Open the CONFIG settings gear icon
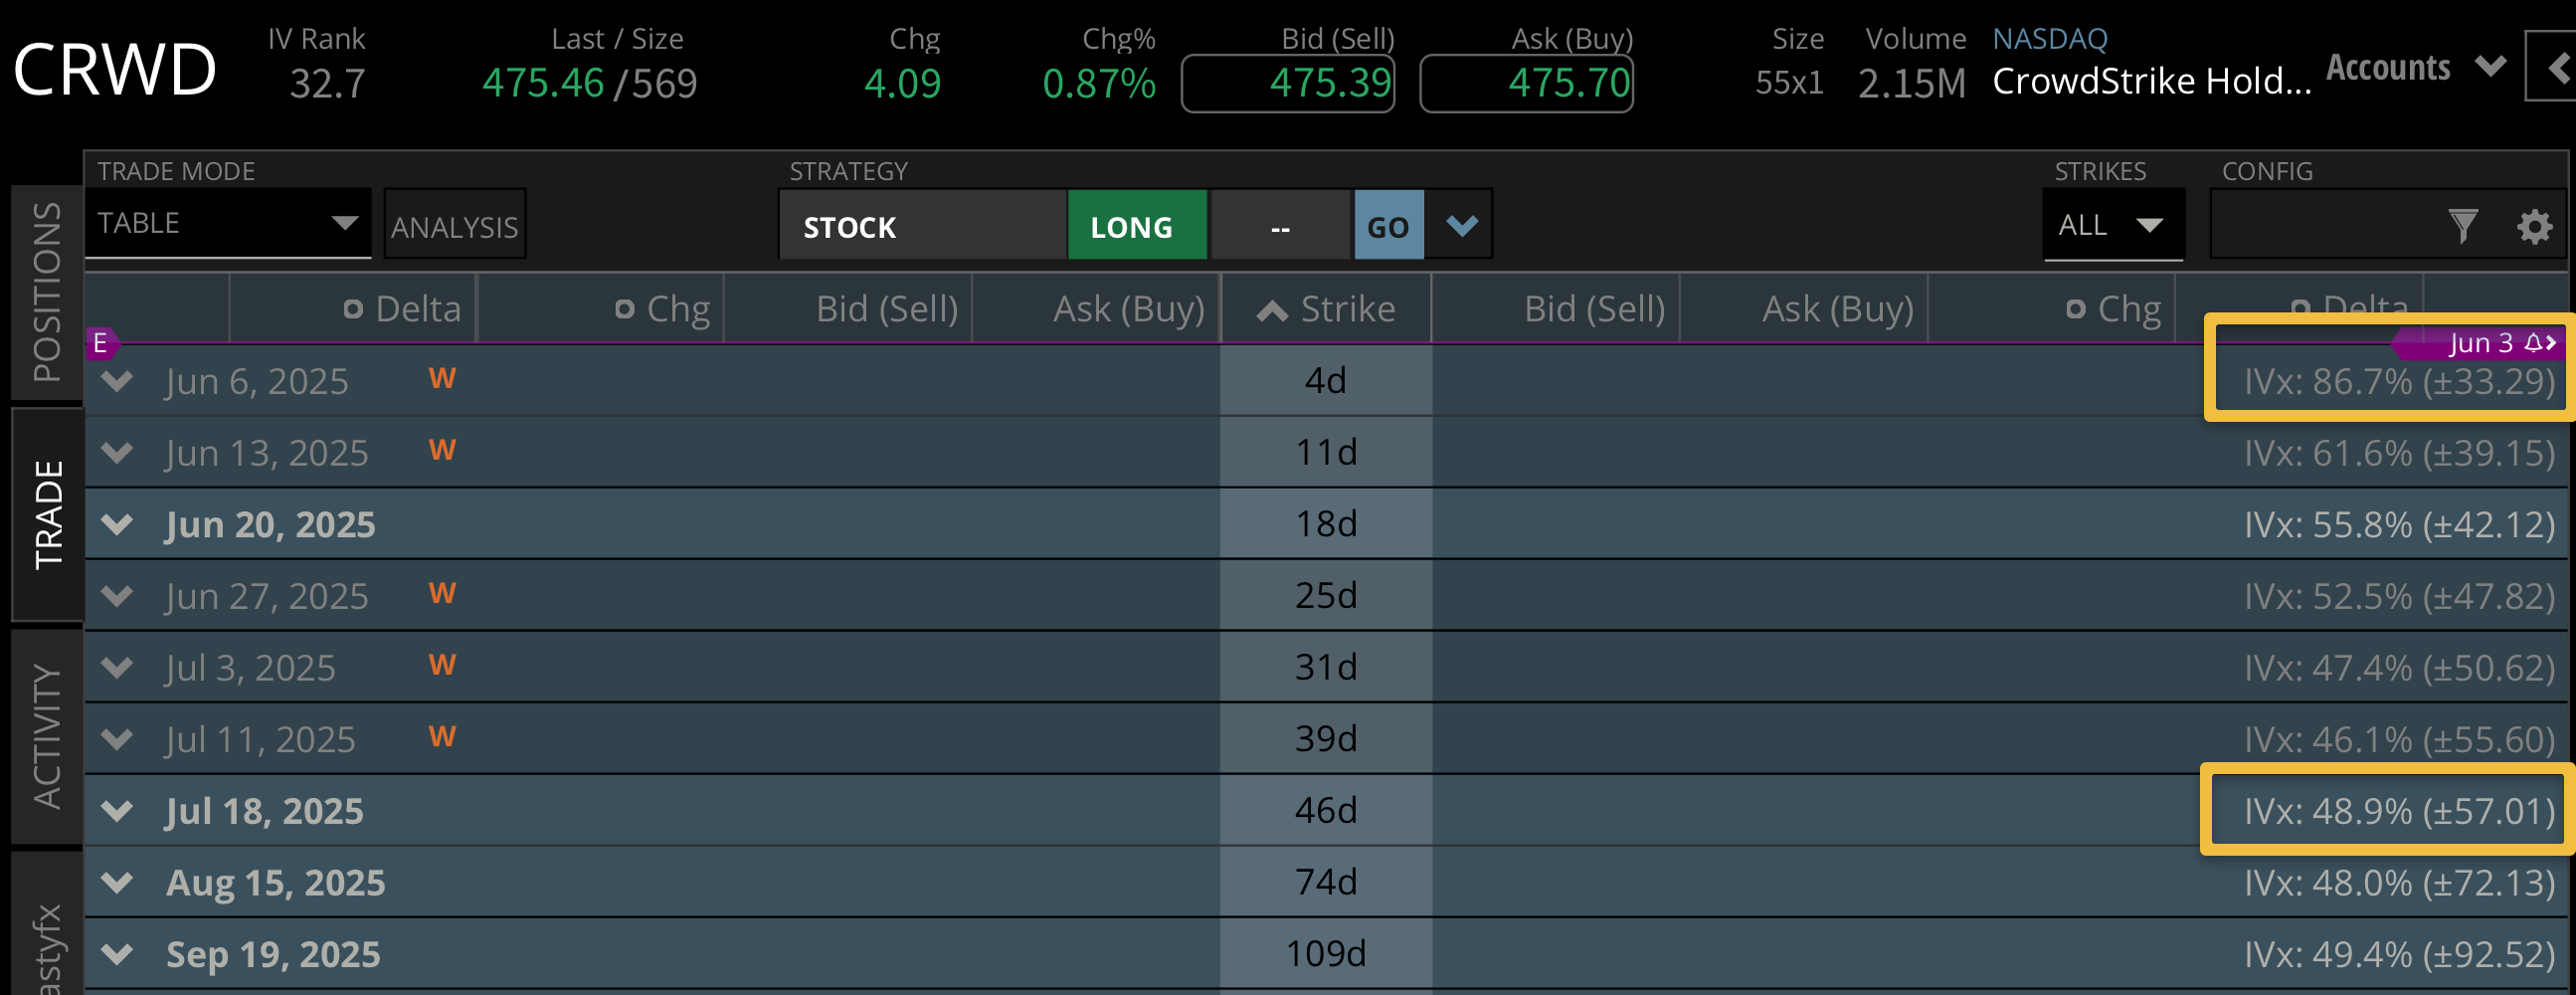 pyautogui.click(x=2534, y=226)
